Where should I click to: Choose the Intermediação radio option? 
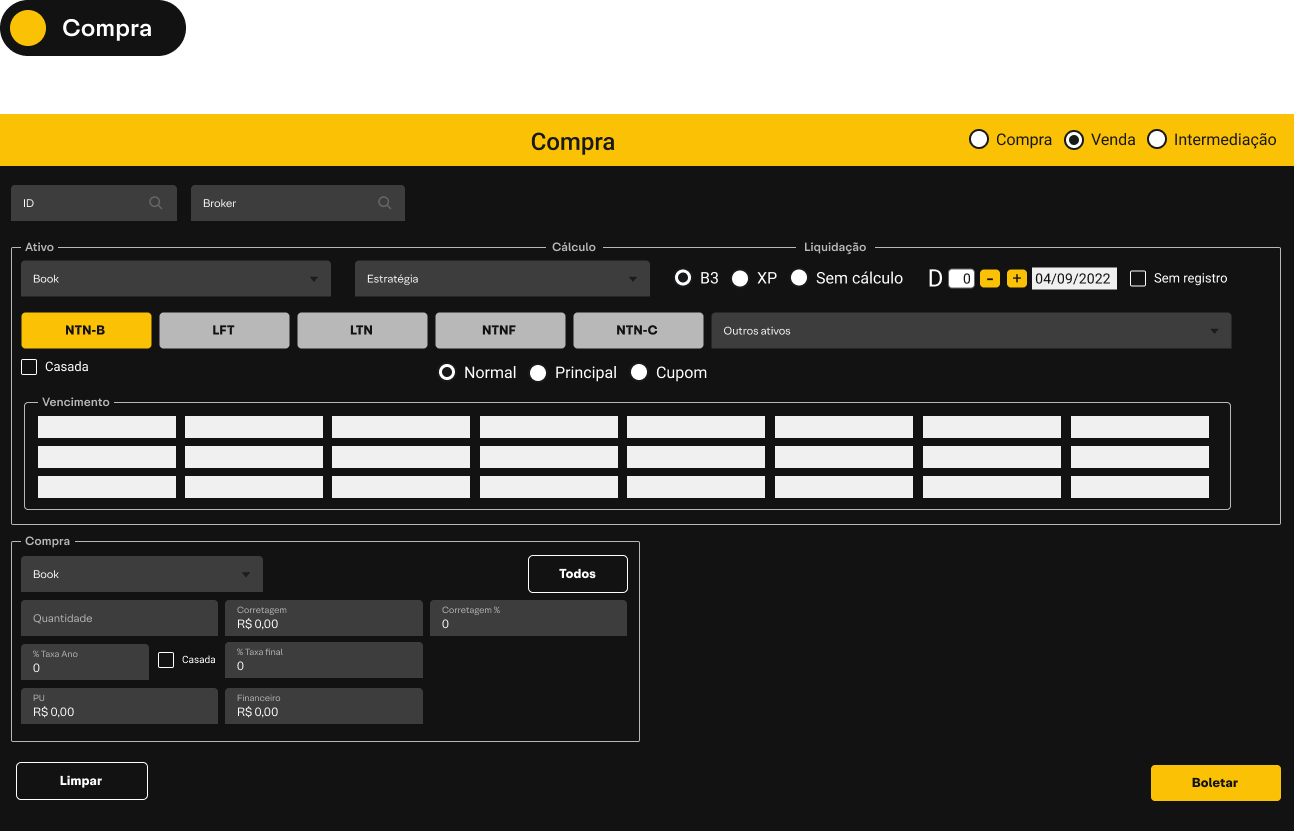(1157, 140)
